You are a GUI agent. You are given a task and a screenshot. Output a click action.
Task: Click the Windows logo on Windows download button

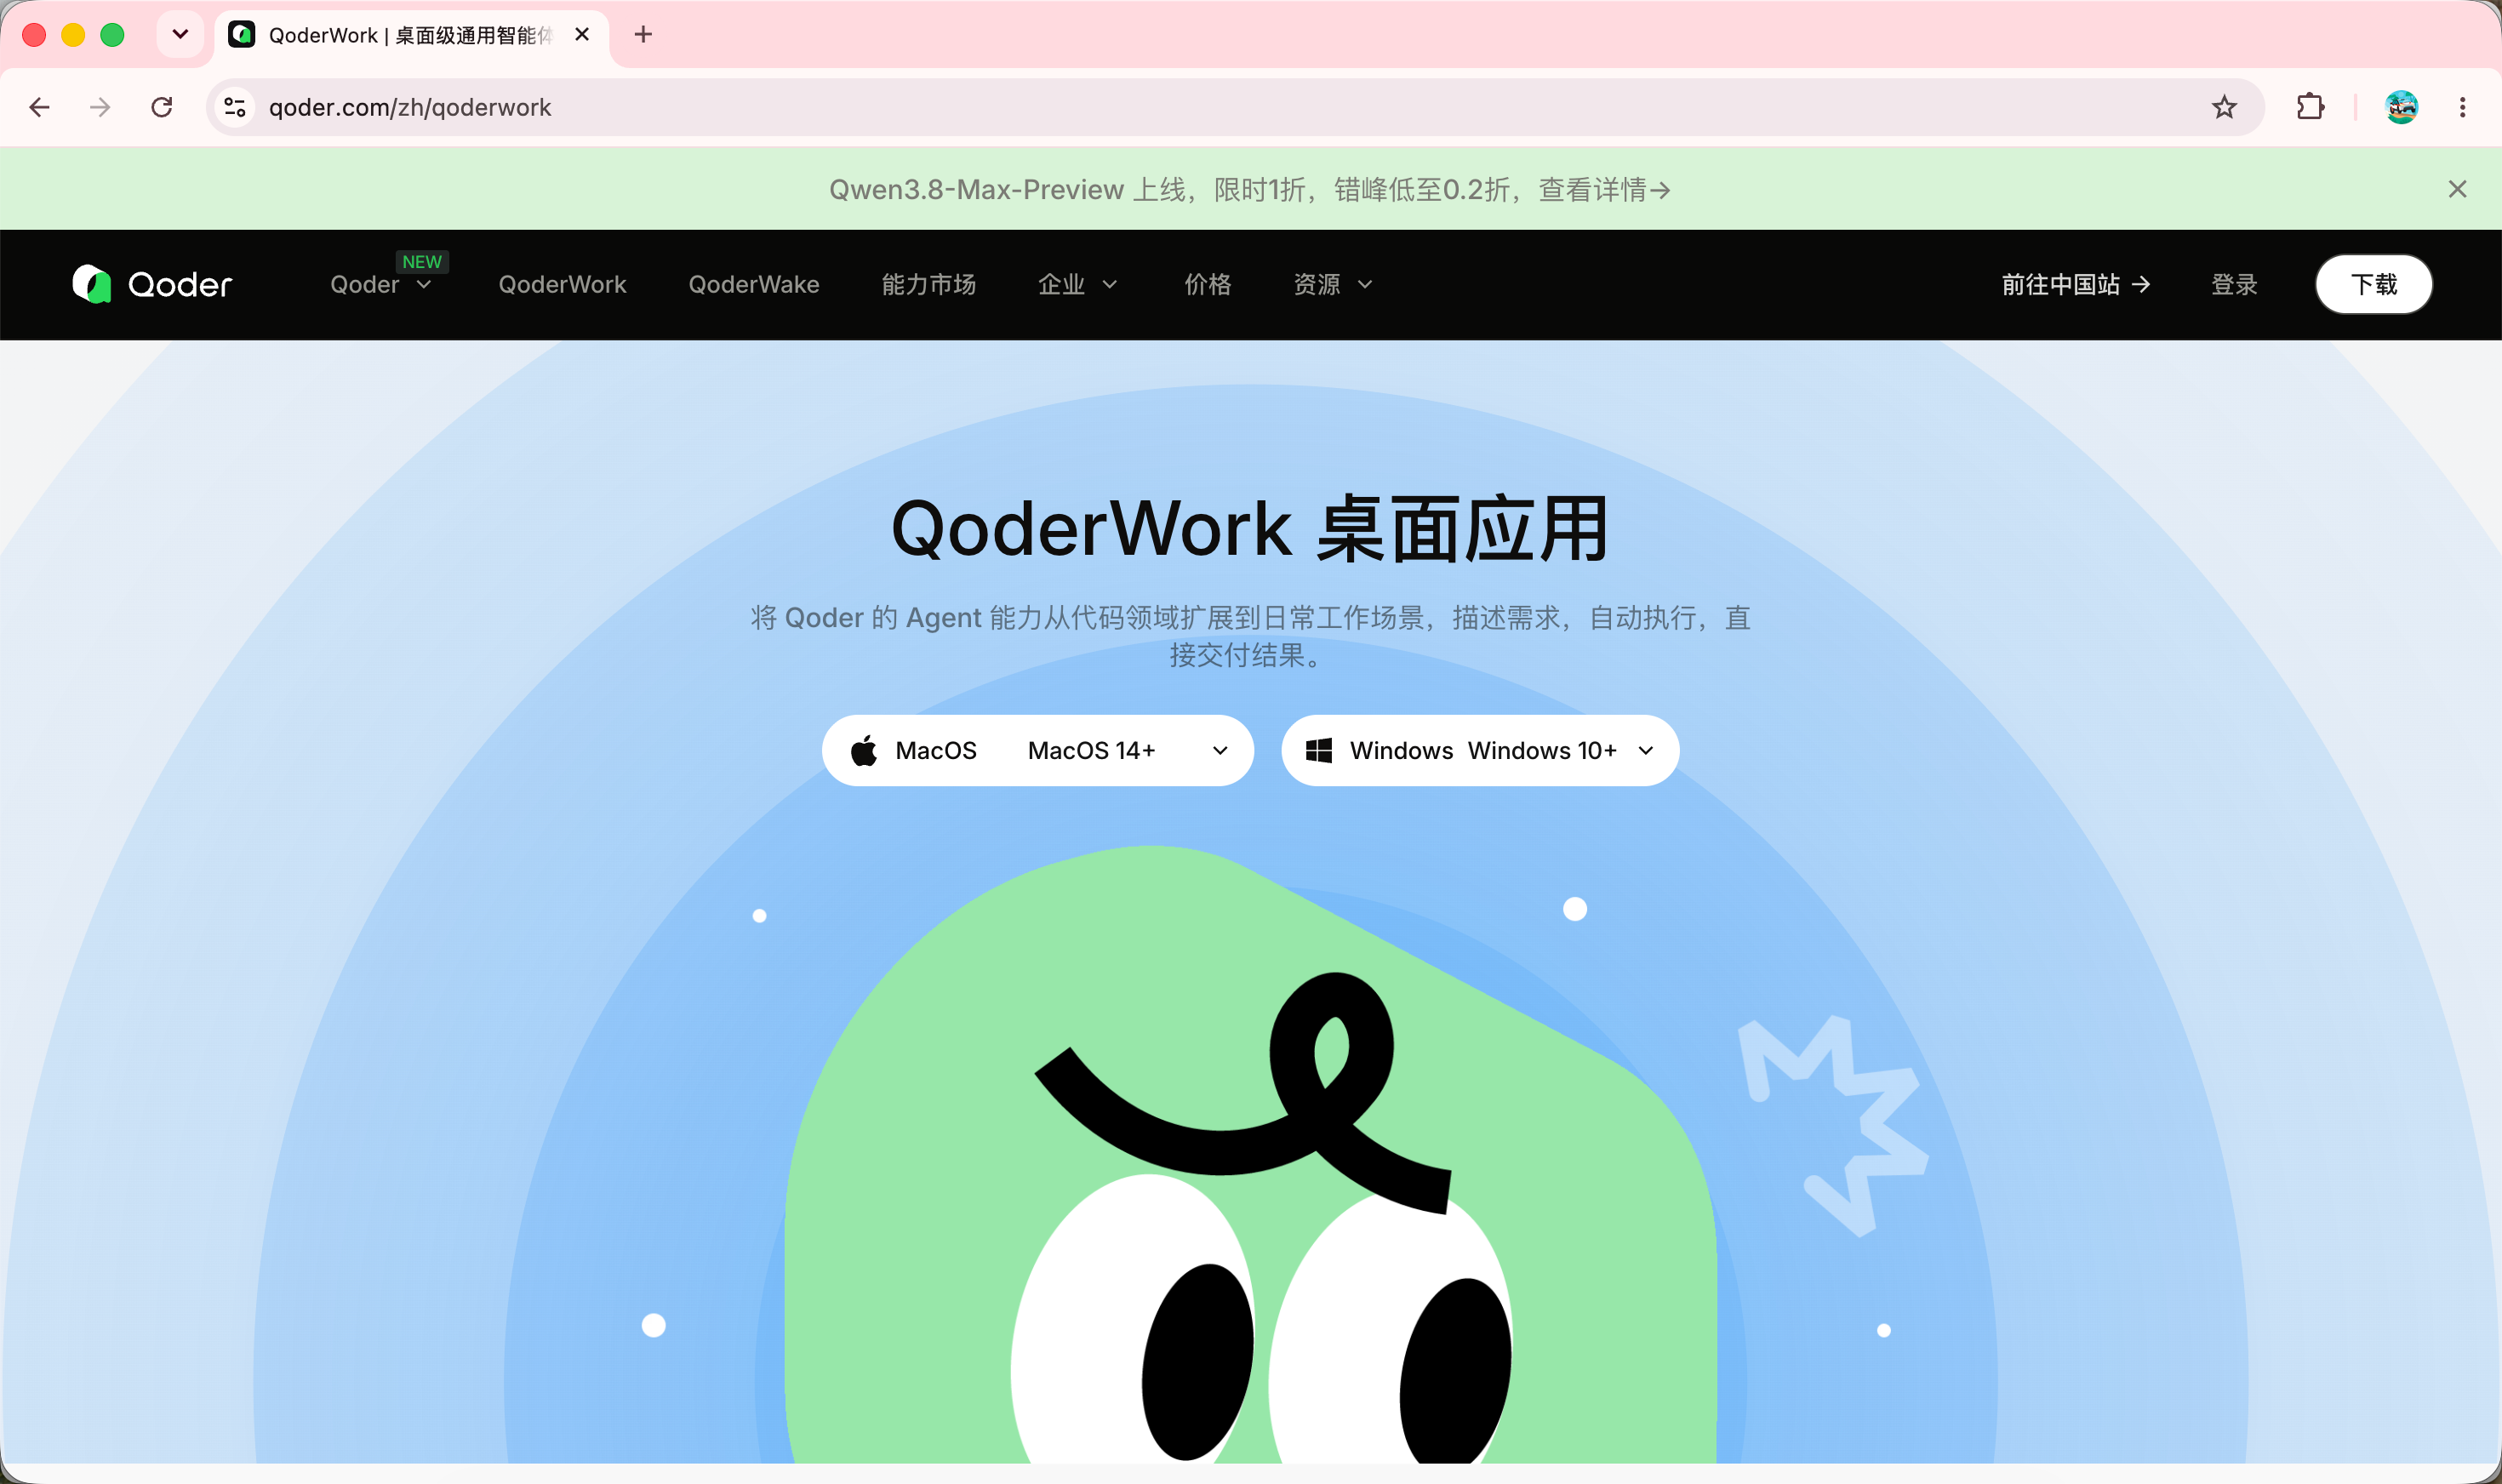[1319, 751]
